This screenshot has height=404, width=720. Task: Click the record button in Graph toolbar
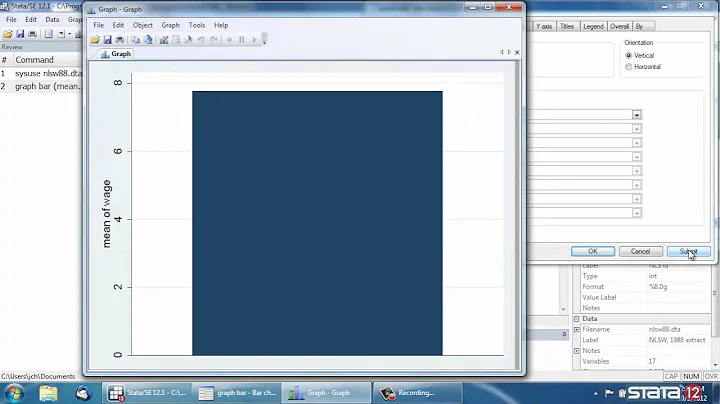point(229,40)
